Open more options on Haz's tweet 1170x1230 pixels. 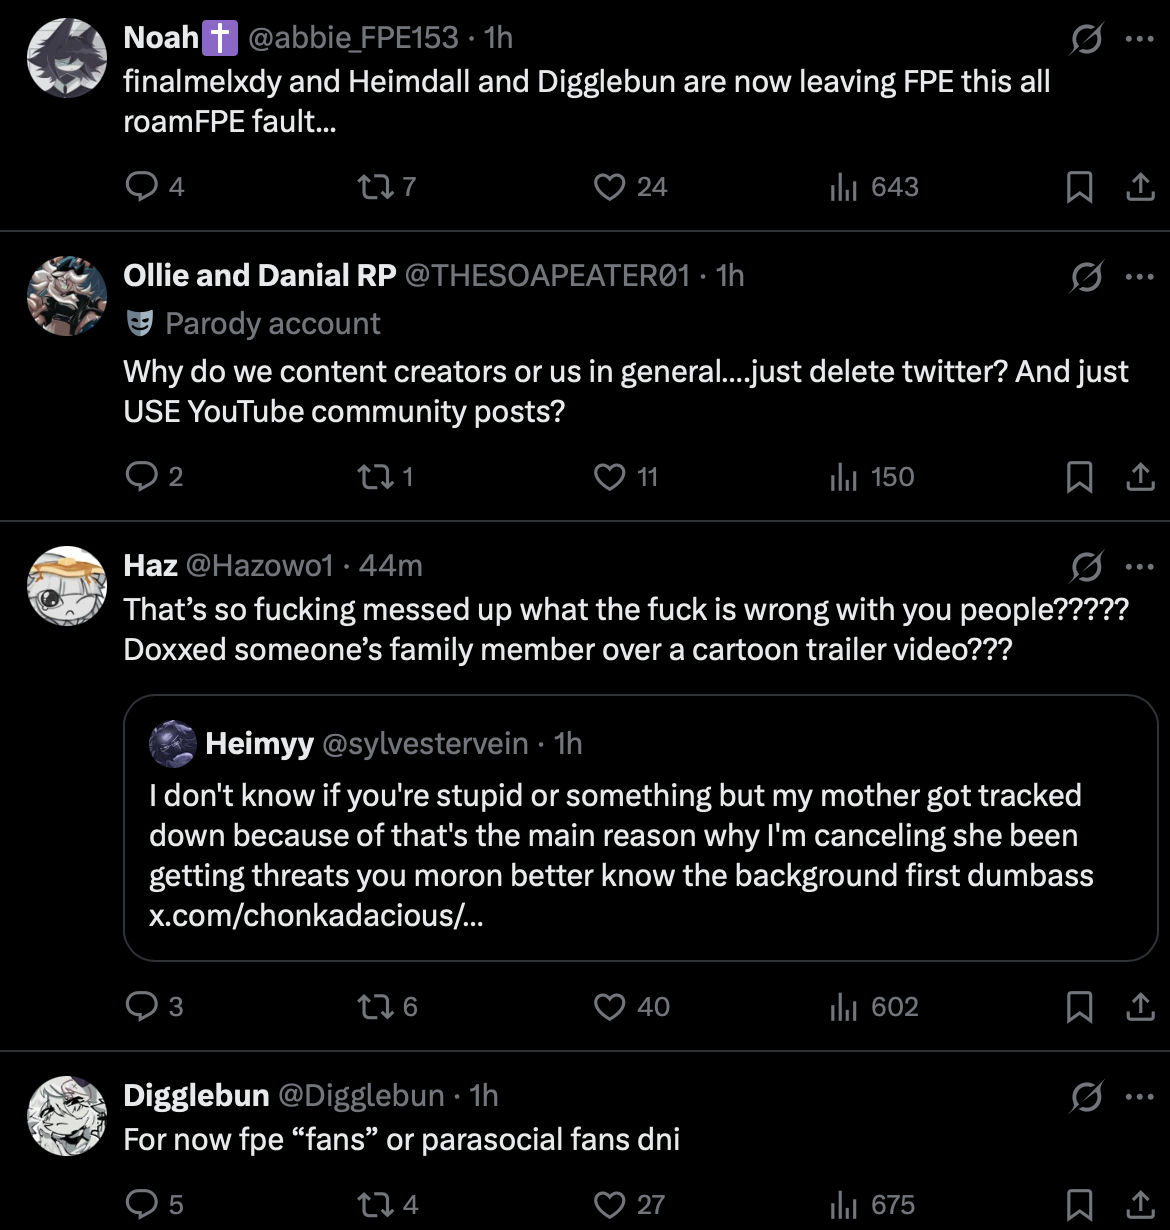coord(1139,567)
